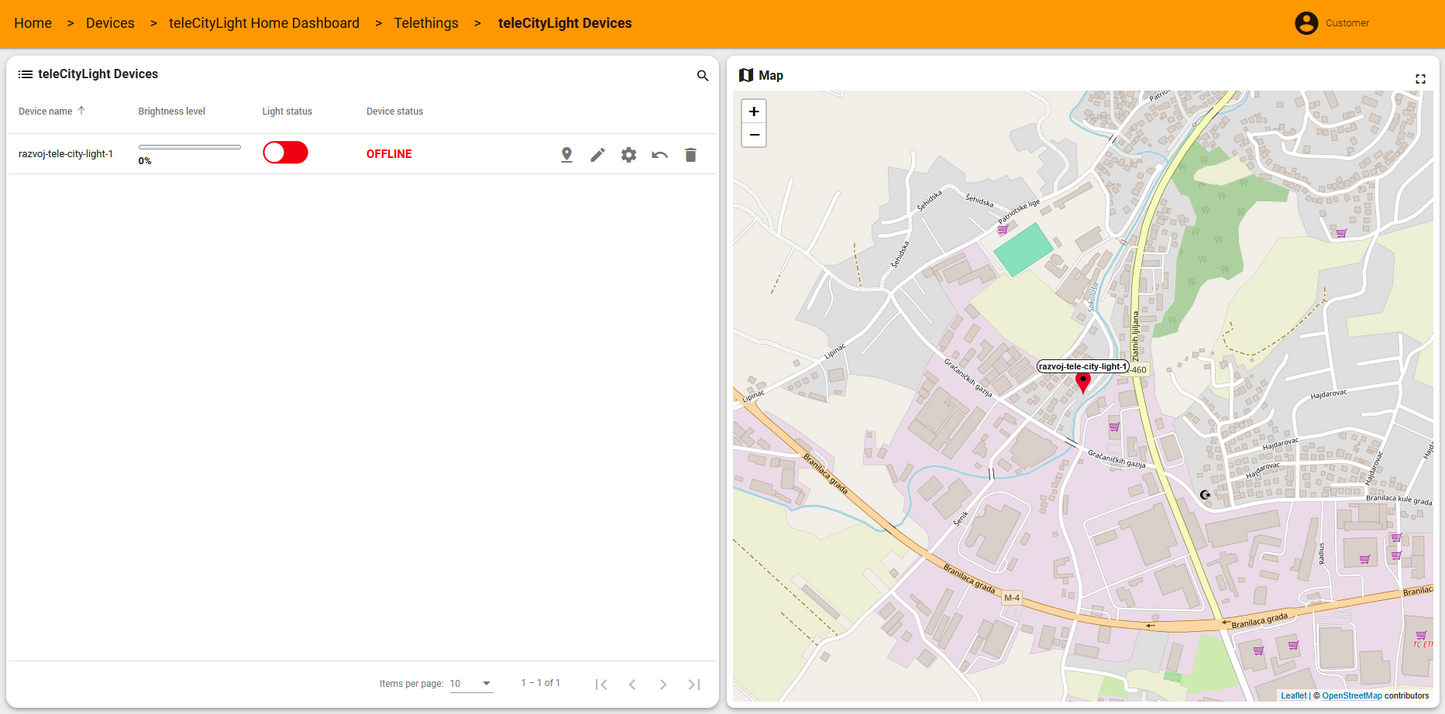Expand map to fullscreen

[1420, 79]
